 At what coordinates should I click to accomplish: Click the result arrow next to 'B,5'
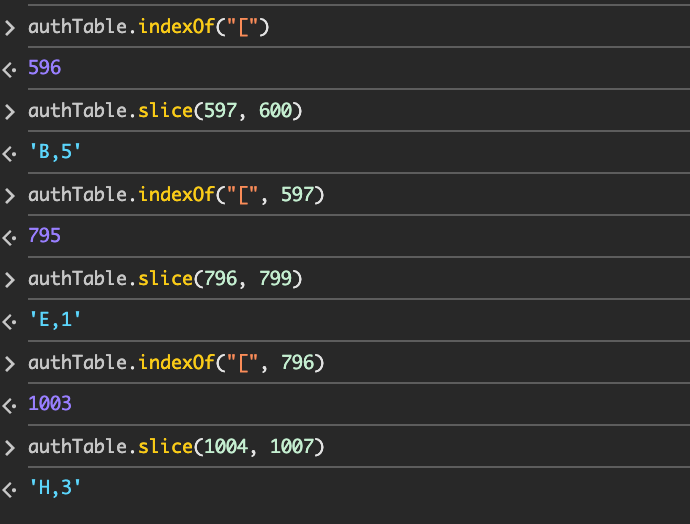click(9, 153)
